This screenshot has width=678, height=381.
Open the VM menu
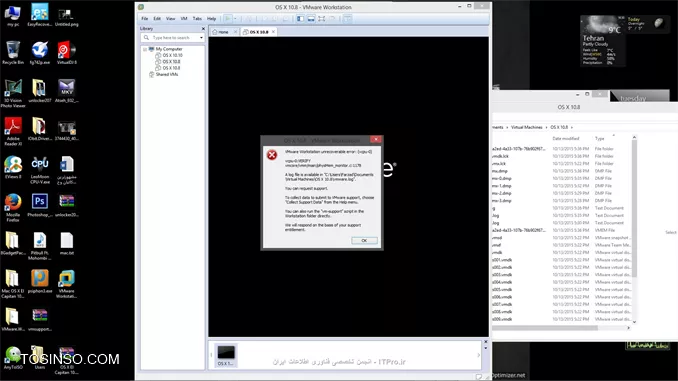point(184,19)
